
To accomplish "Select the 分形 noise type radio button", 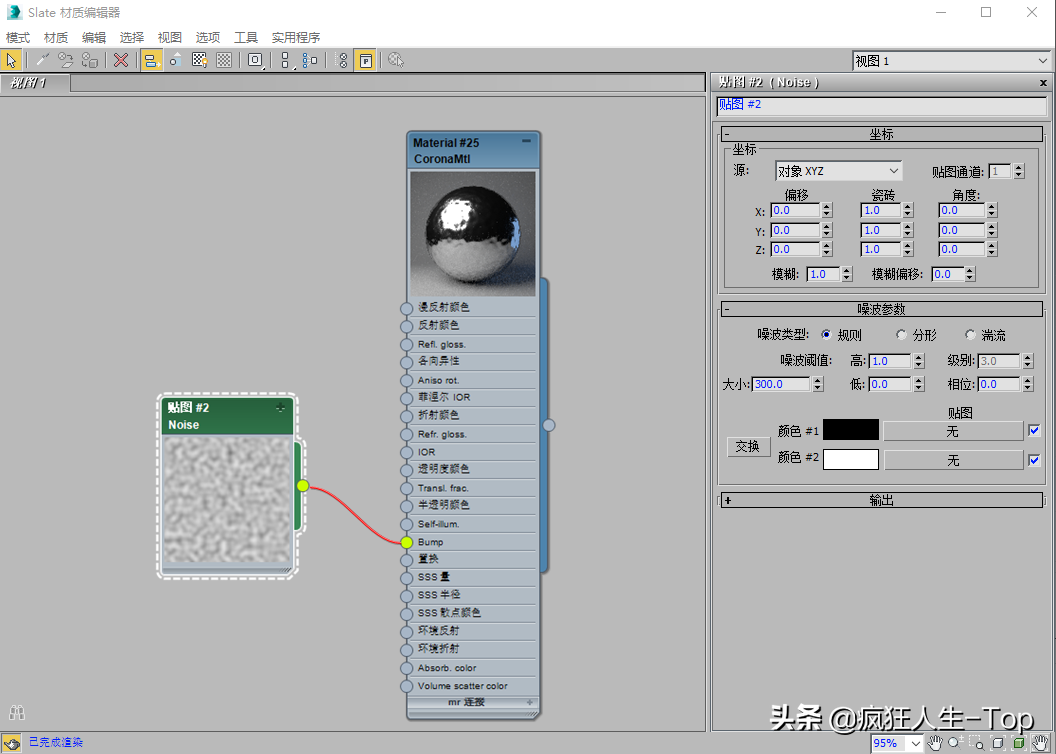I will (x=901, y=335).
